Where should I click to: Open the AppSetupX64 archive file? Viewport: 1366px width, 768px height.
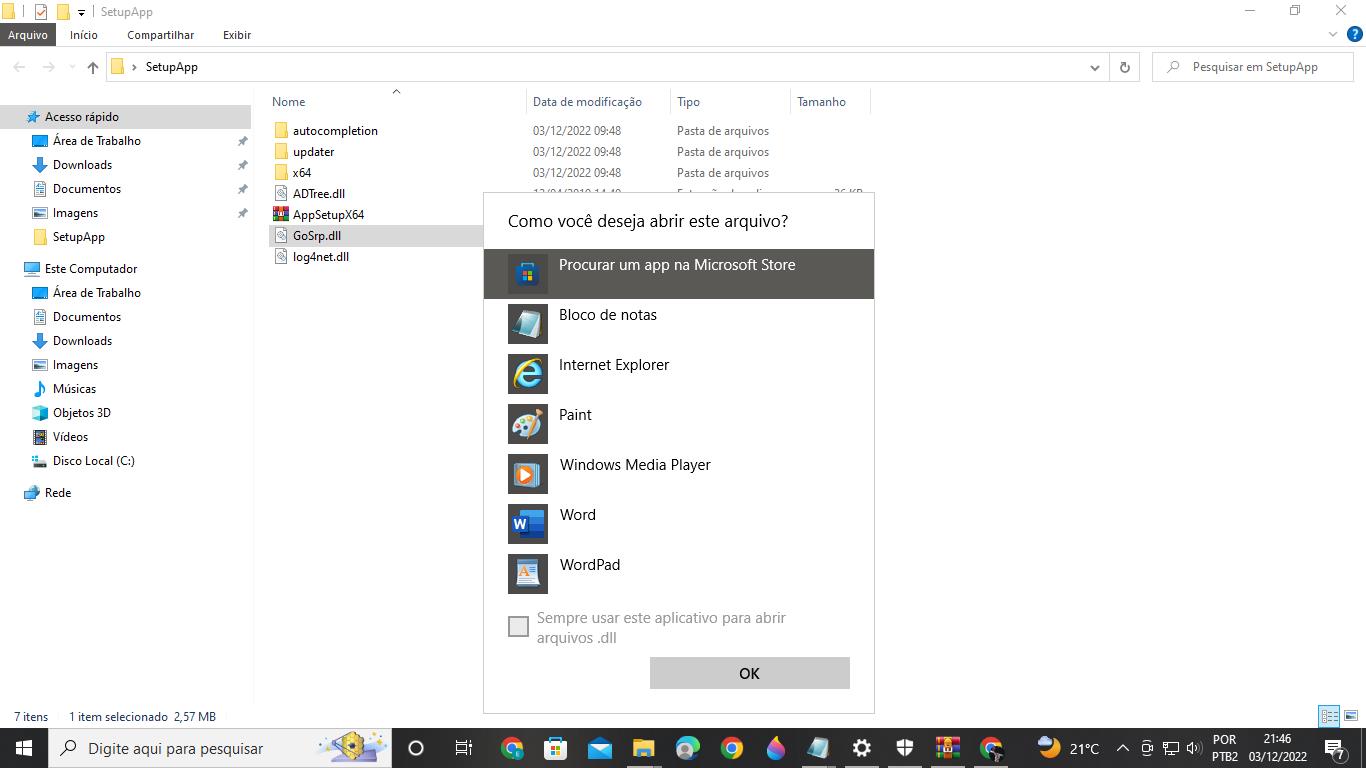(x=328, y=215)
